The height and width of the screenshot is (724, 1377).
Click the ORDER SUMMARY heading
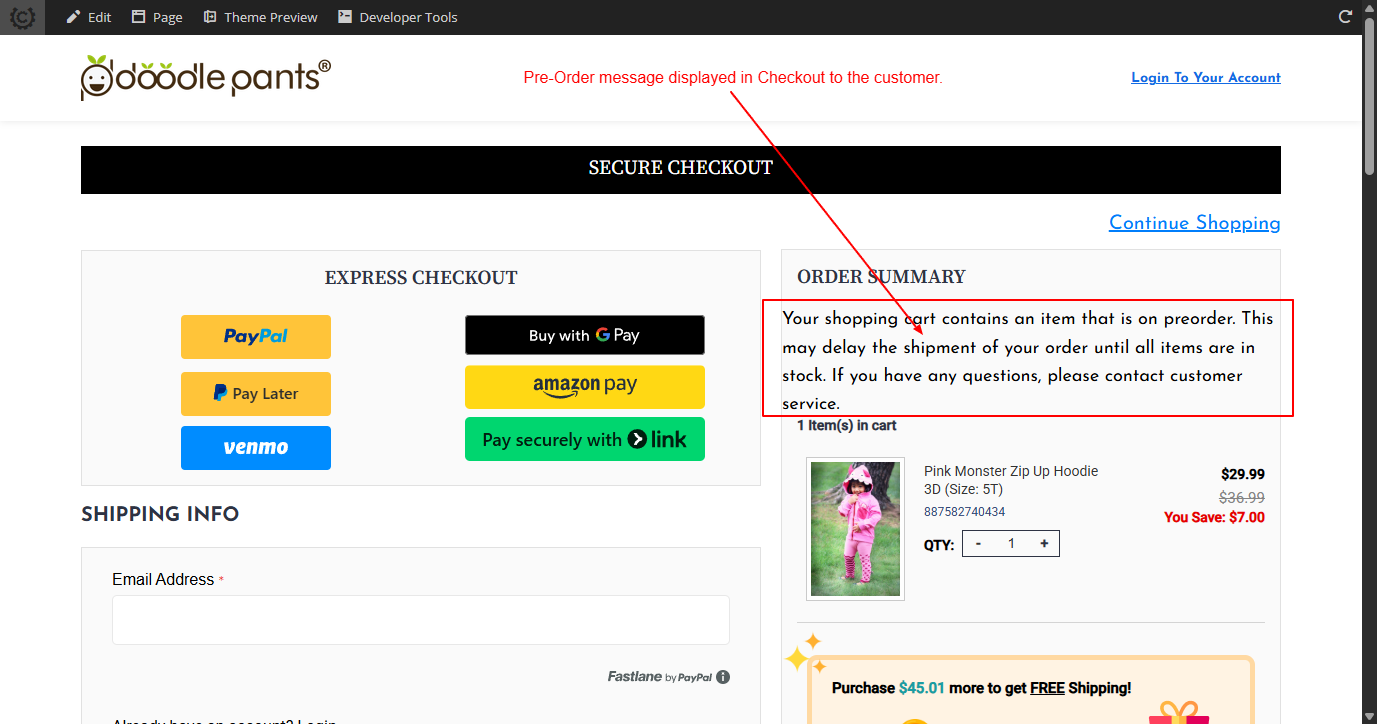881,276
